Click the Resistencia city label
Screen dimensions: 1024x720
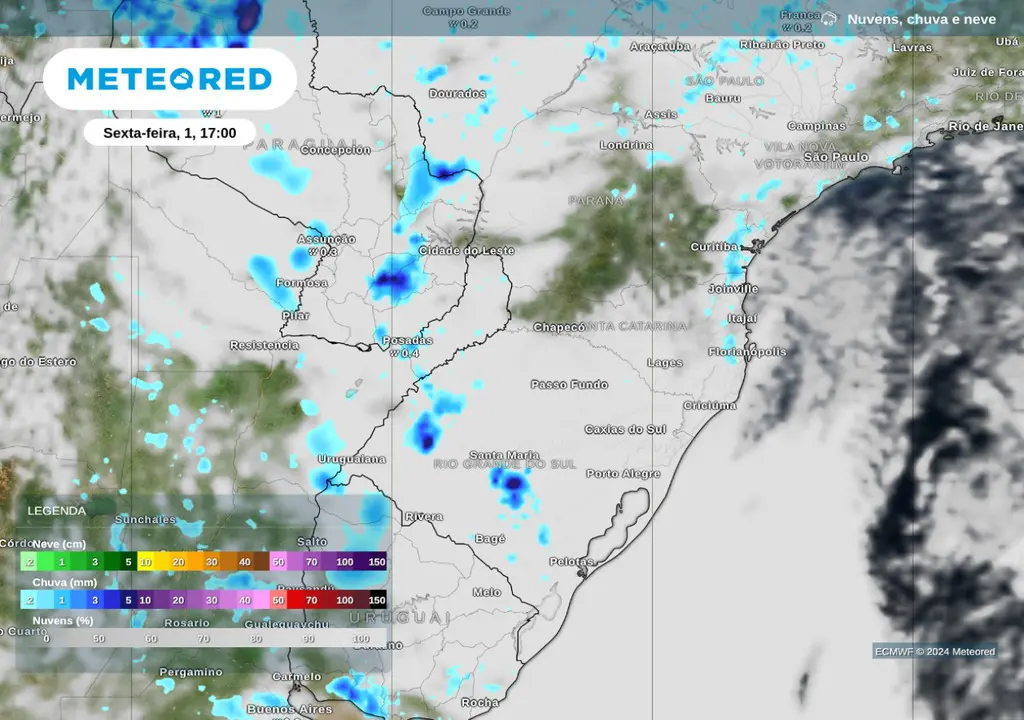pos(264,345)
